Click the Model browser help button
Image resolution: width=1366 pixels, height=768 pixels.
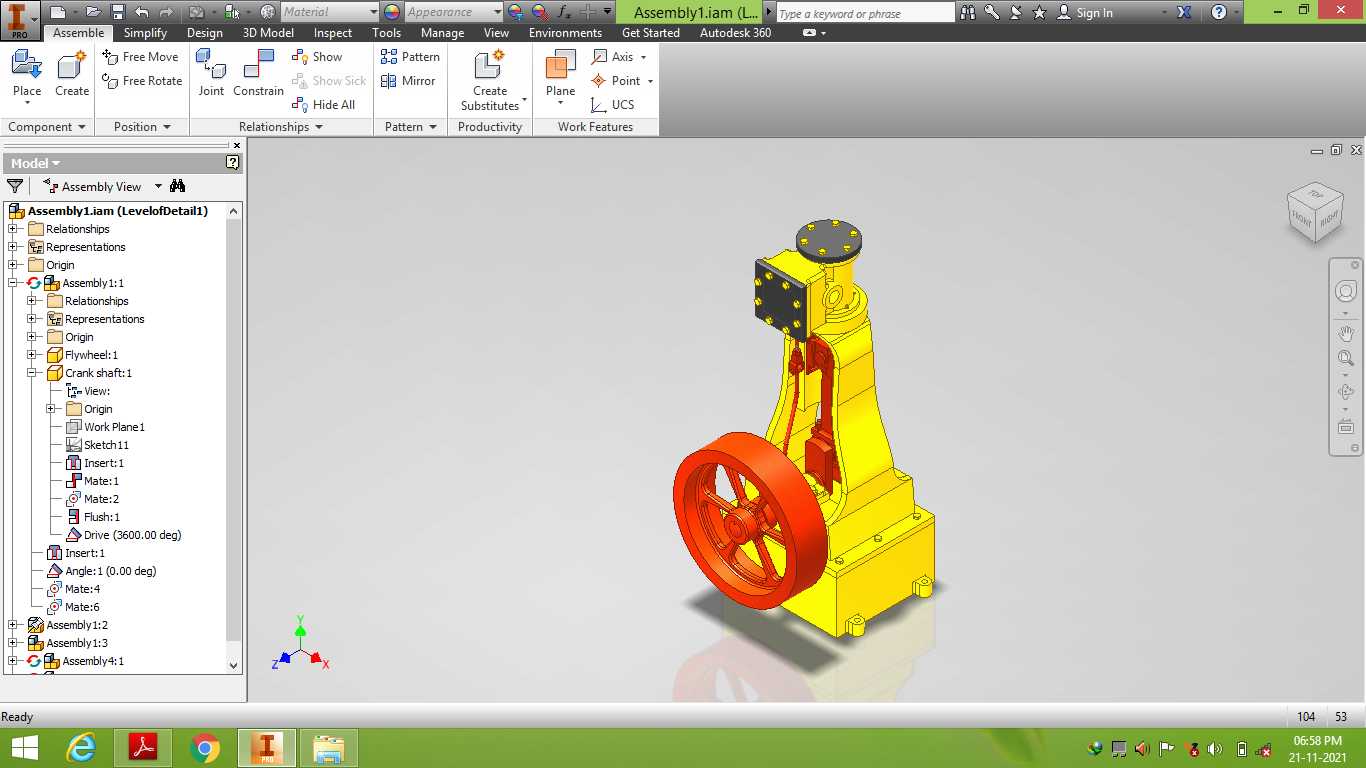pos(233,163)
